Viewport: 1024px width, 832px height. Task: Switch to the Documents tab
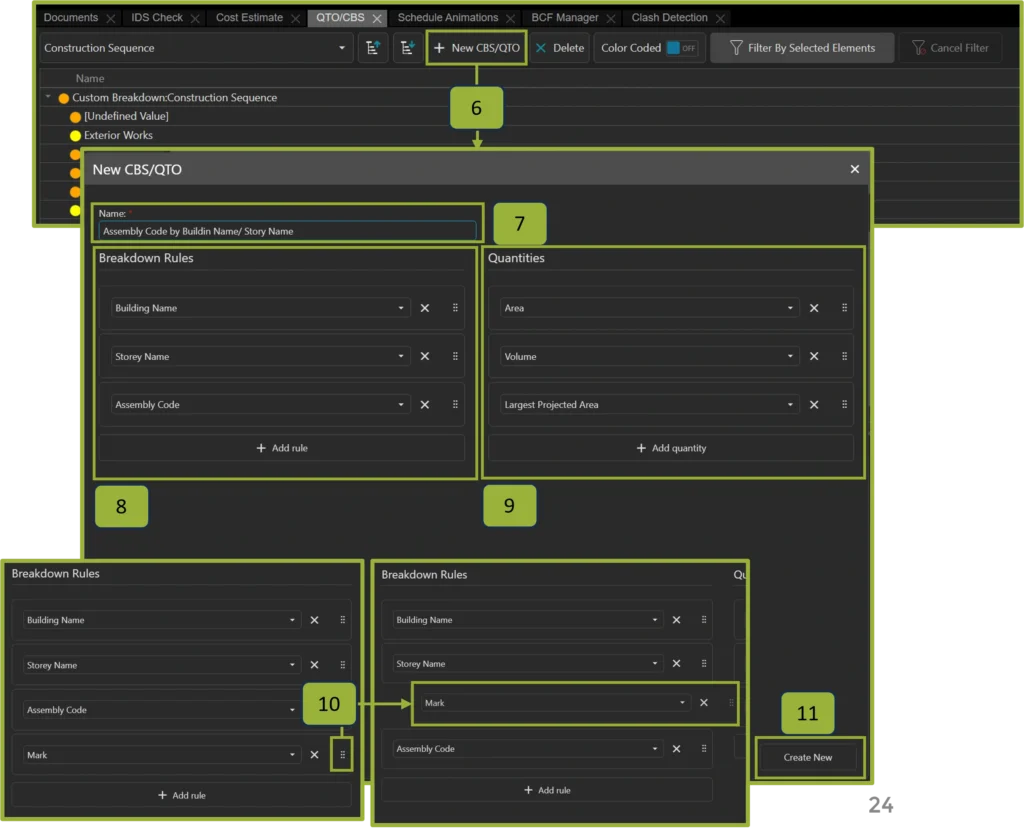point(71,18)
